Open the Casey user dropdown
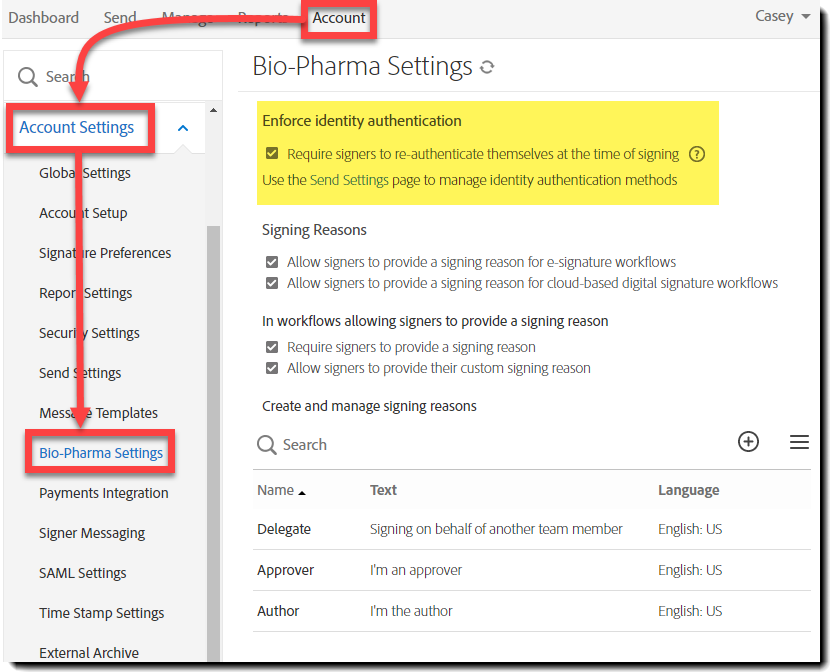830x672 pixels. 782,16
